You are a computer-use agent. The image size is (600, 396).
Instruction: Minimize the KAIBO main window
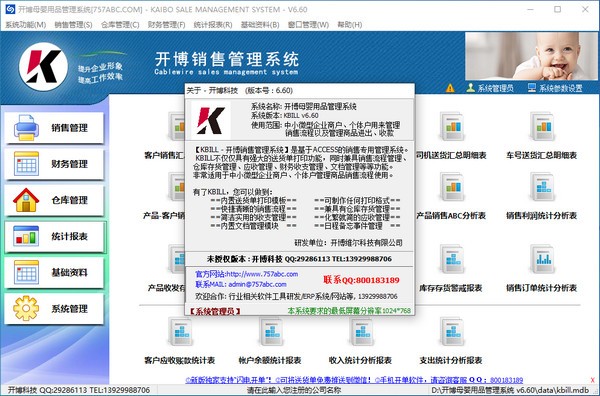(x=530, y=10)
